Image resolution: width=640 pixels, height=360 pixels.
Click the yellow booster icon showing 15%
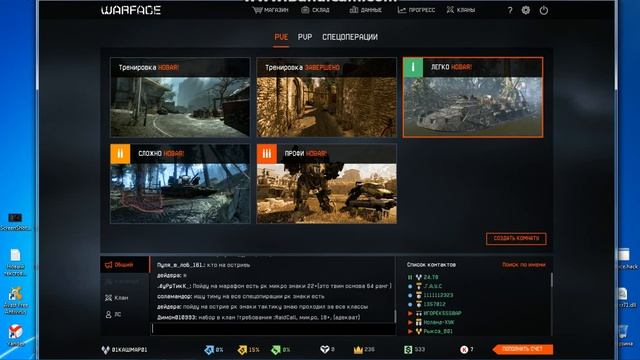242,350
